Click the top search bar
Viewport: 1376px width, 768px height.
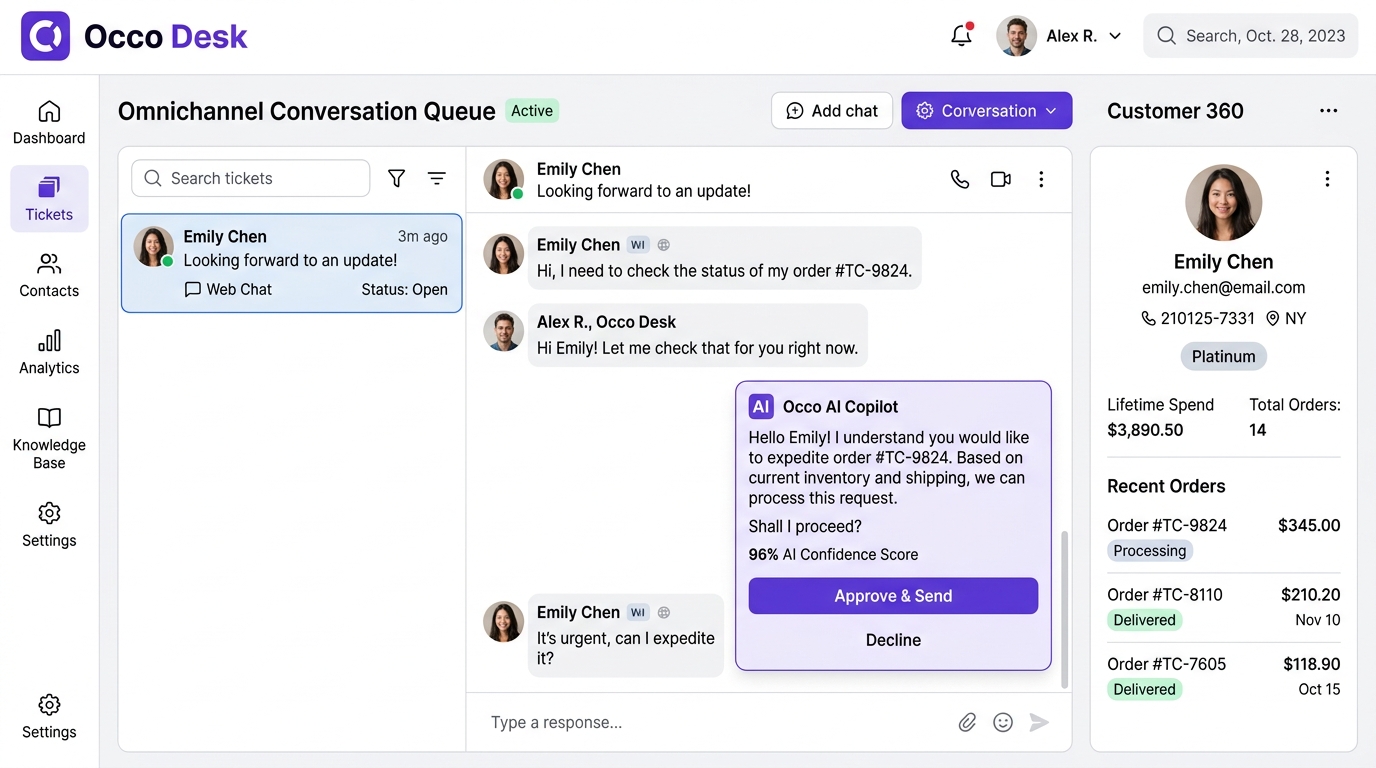pos(1251,36)
